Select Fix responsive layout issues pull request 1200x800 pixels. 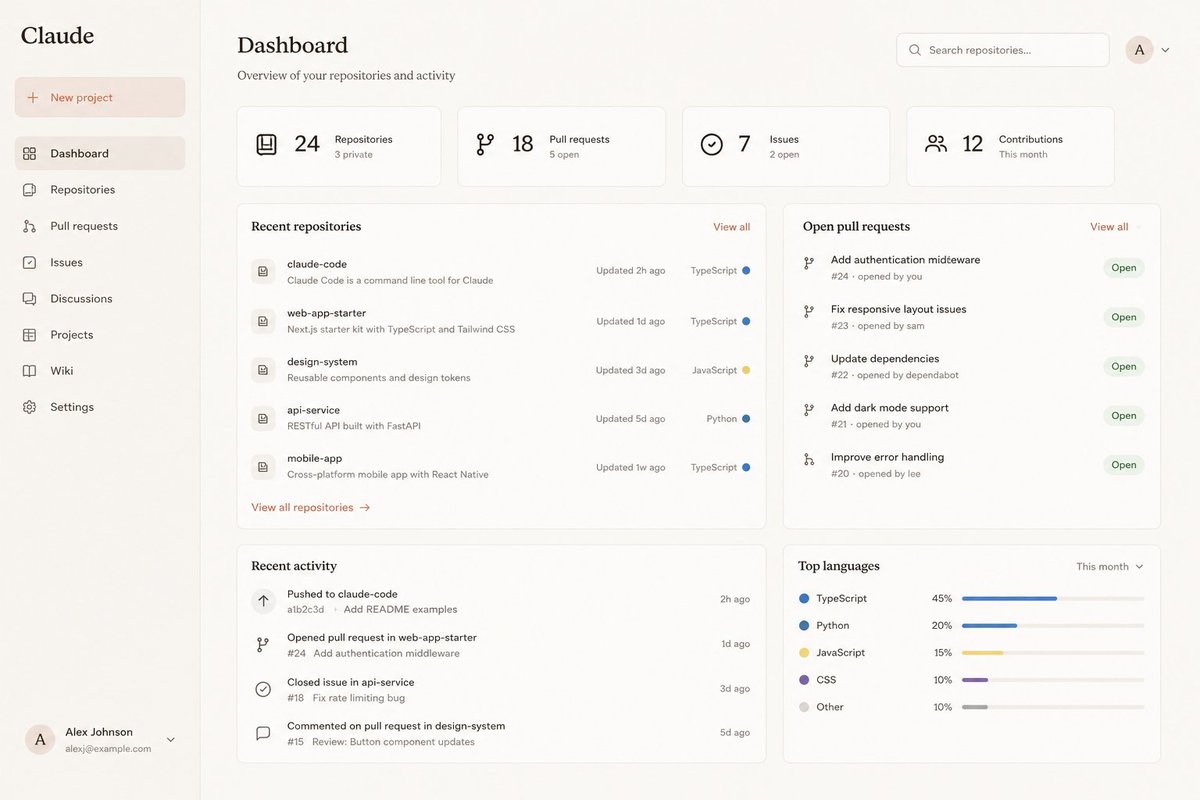click(898, 310)
